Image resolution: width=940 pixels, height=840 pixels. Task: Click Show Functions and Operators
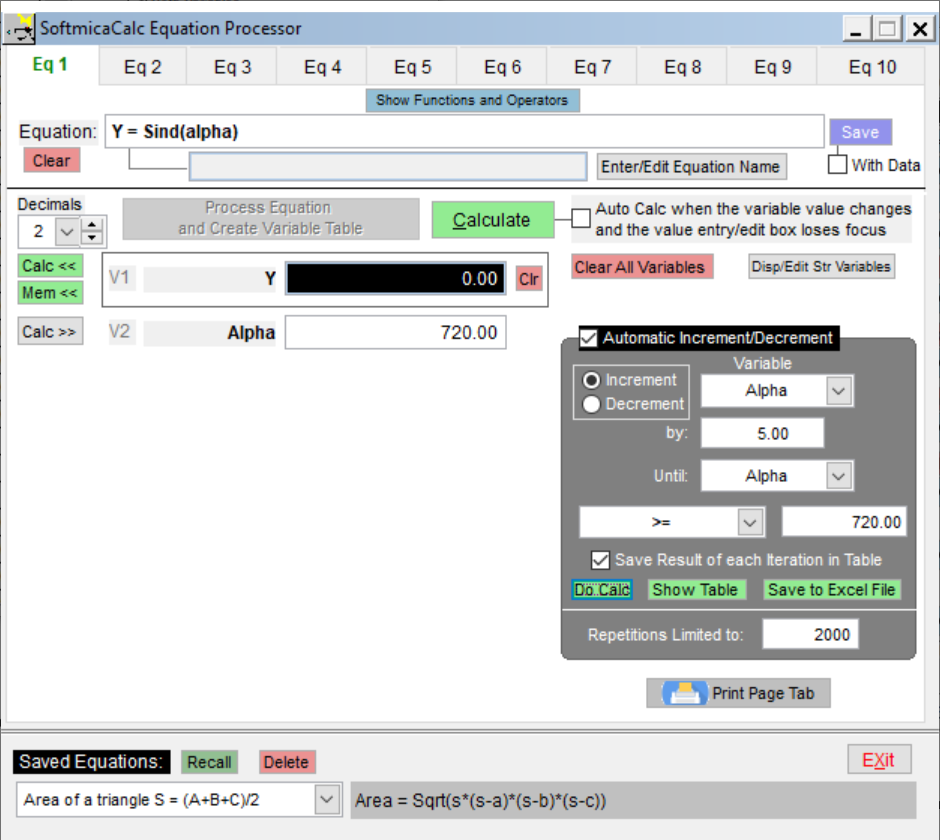(x=472, y=100)
